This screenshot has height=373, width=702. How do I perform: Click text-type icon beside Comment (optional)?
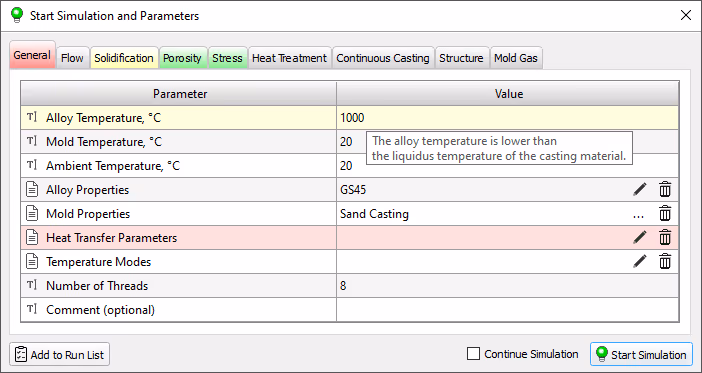pyautogui.click(x=32, y=309)
